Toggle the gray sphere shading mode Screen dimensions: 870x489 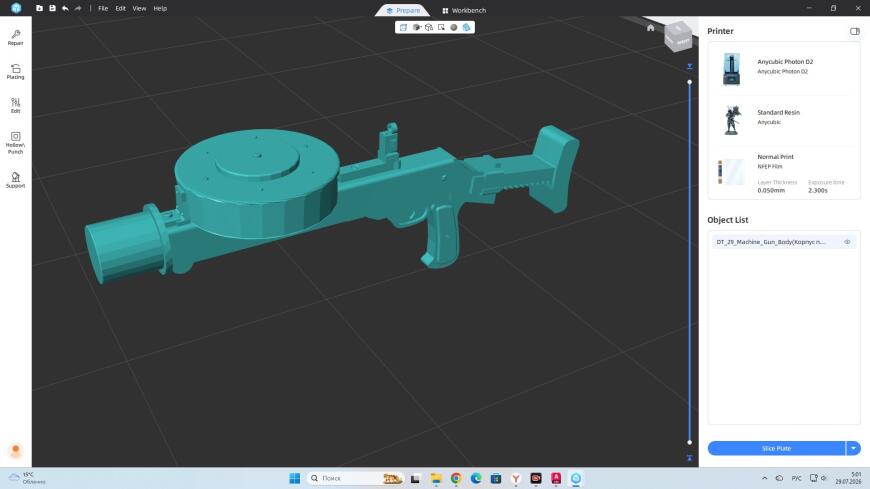pos(454,27)
